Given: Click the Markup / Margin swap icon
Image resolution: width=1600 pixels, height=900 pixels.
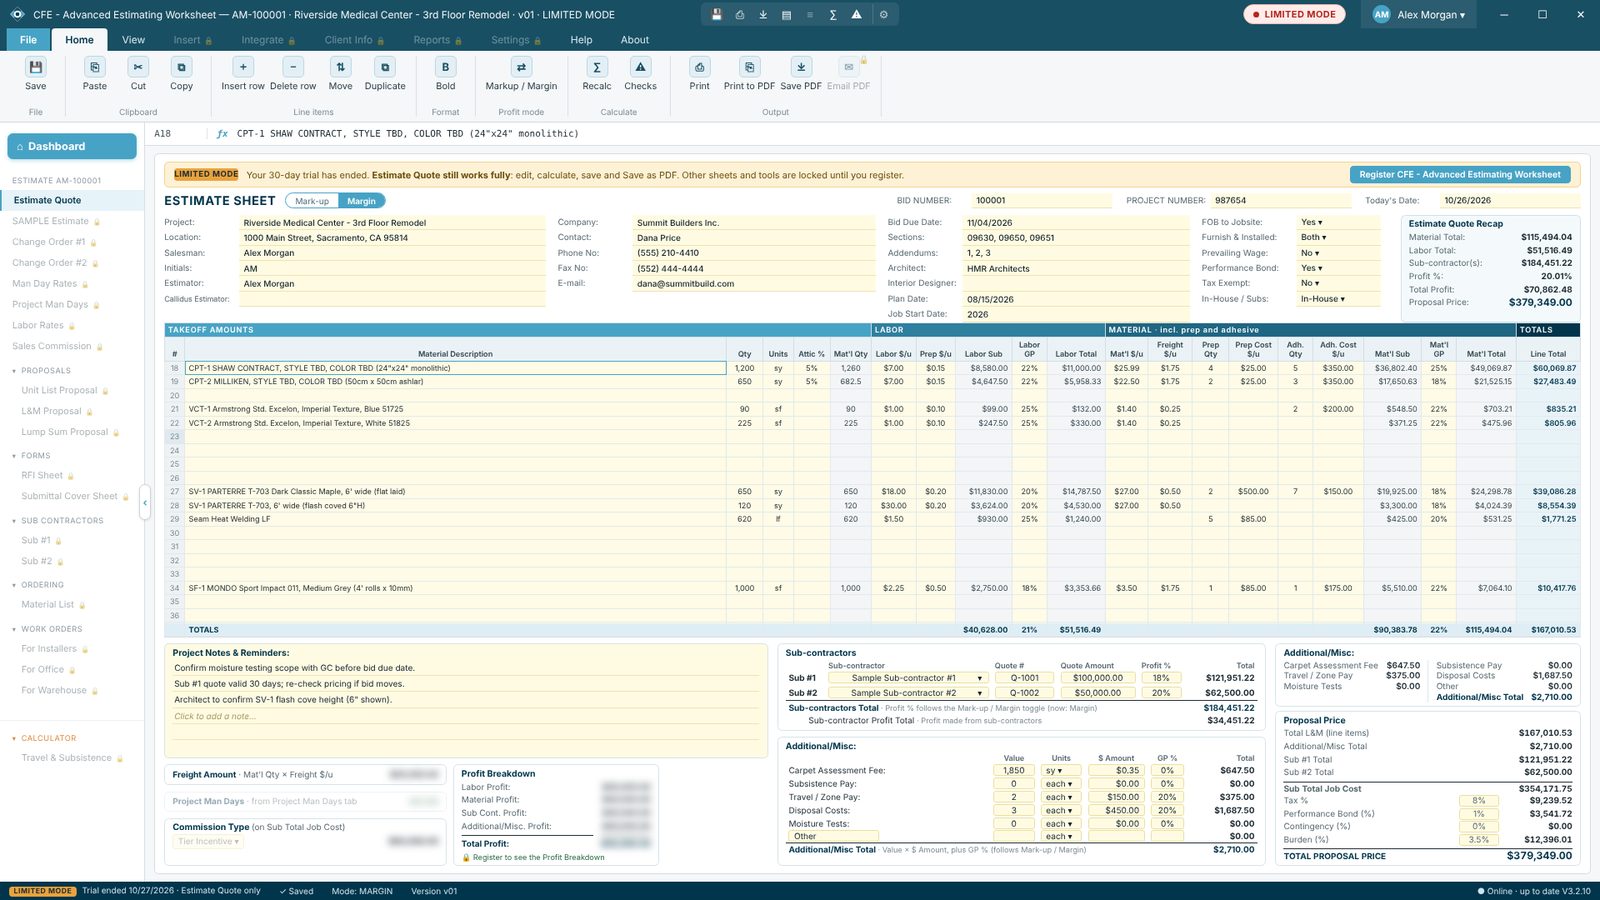Looking at the screenshot, I should (x=521, y=67).
